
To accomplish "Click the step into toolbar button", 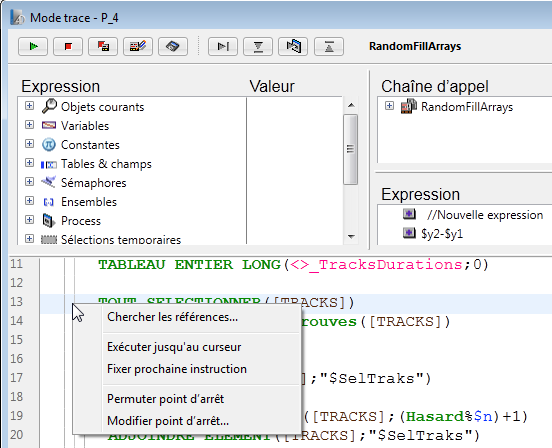I will tap(258, 46).
